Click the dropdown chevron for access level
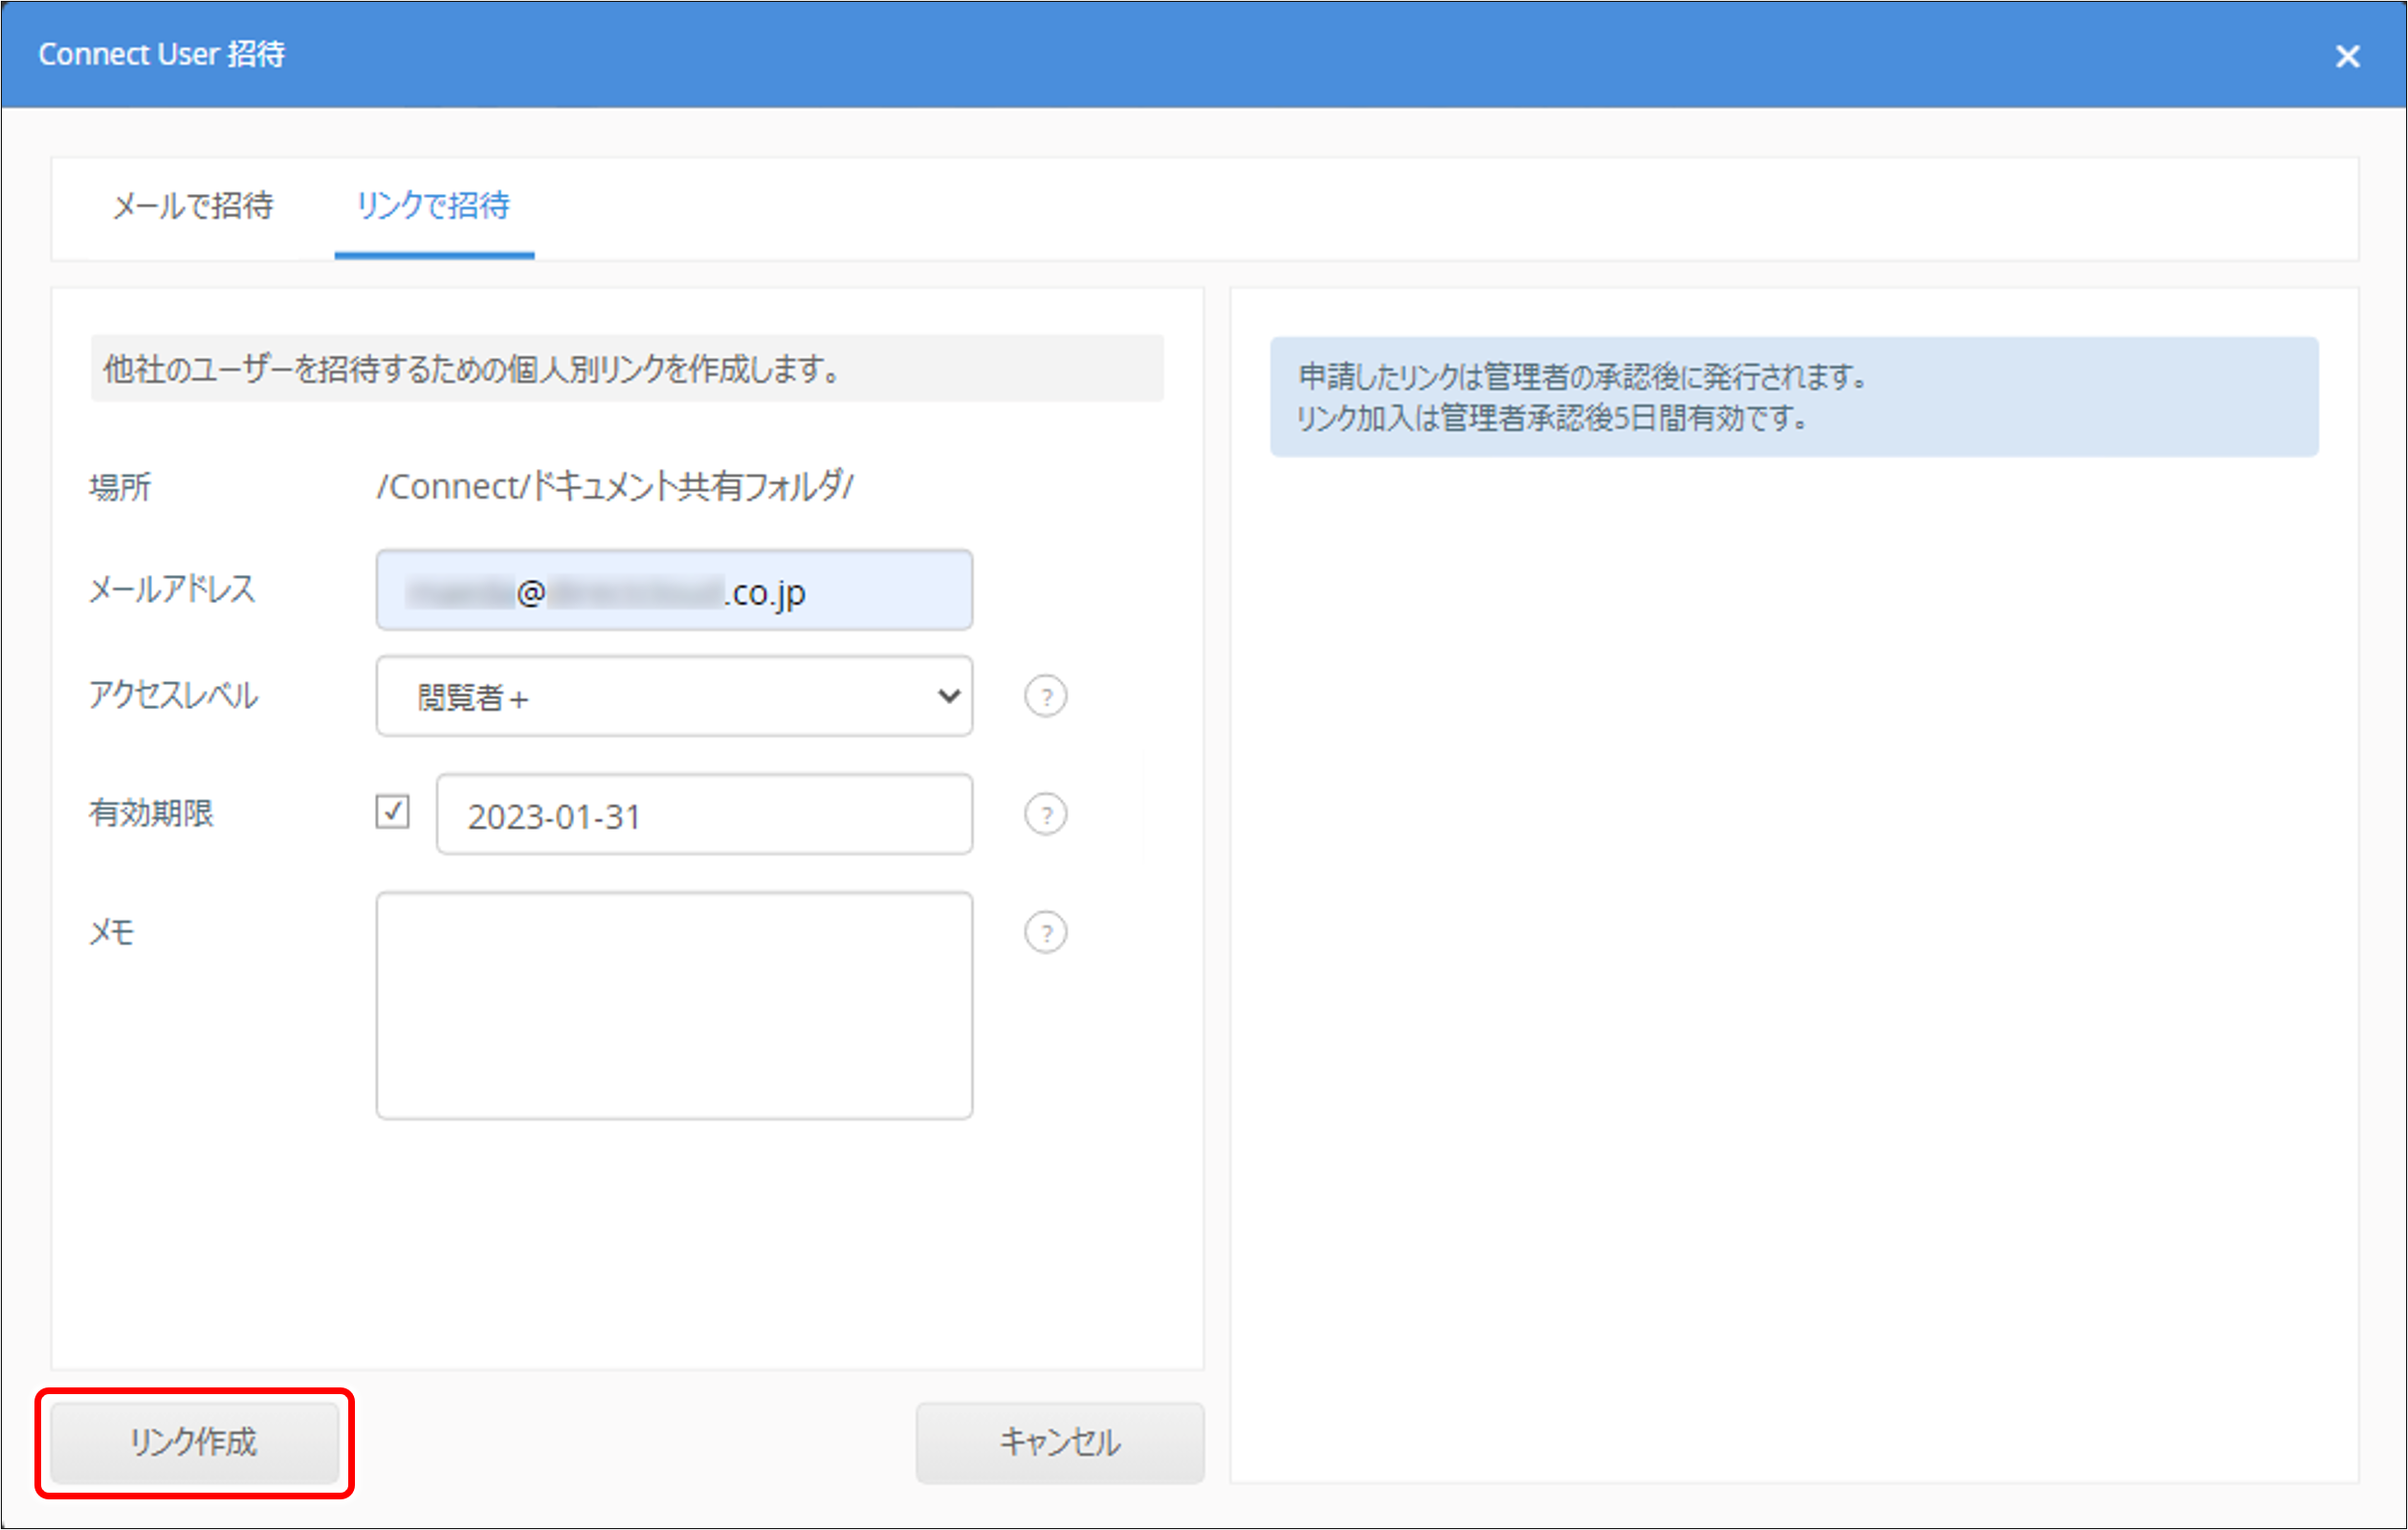The height and width of the screenshot is (1530, 2408). click(948, 697)
